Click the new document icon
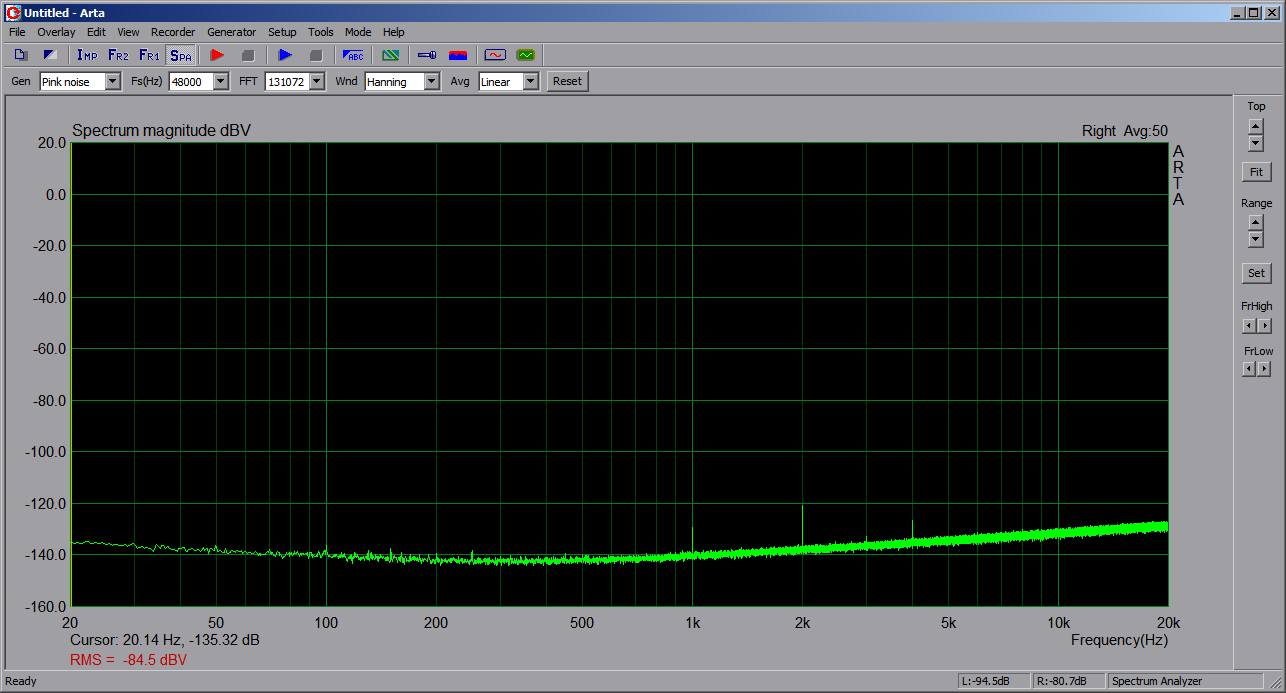The image size is (1286, 693). click(21, 55)
